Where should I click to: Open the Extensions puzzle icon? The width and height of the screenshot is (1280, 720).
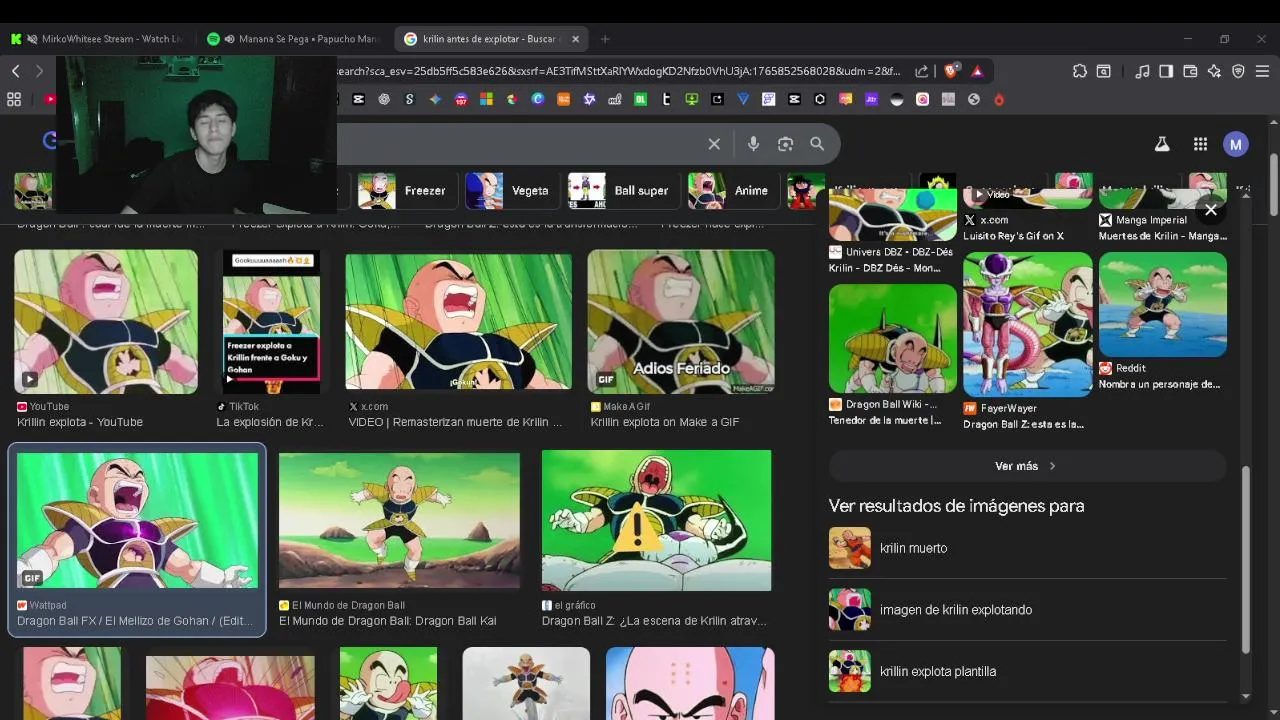point(1080,71)
